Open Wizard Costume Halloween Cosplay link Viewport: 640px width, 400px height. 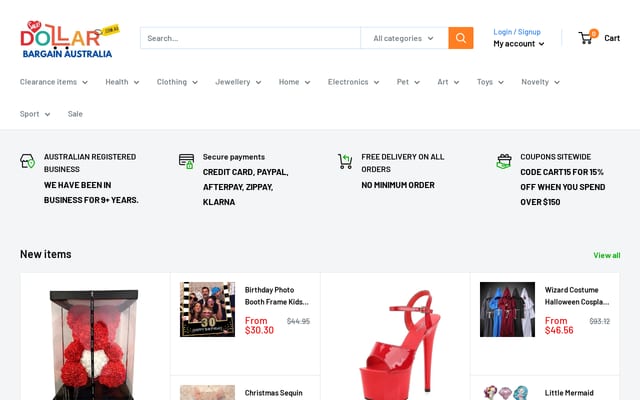tap(577, 296)
